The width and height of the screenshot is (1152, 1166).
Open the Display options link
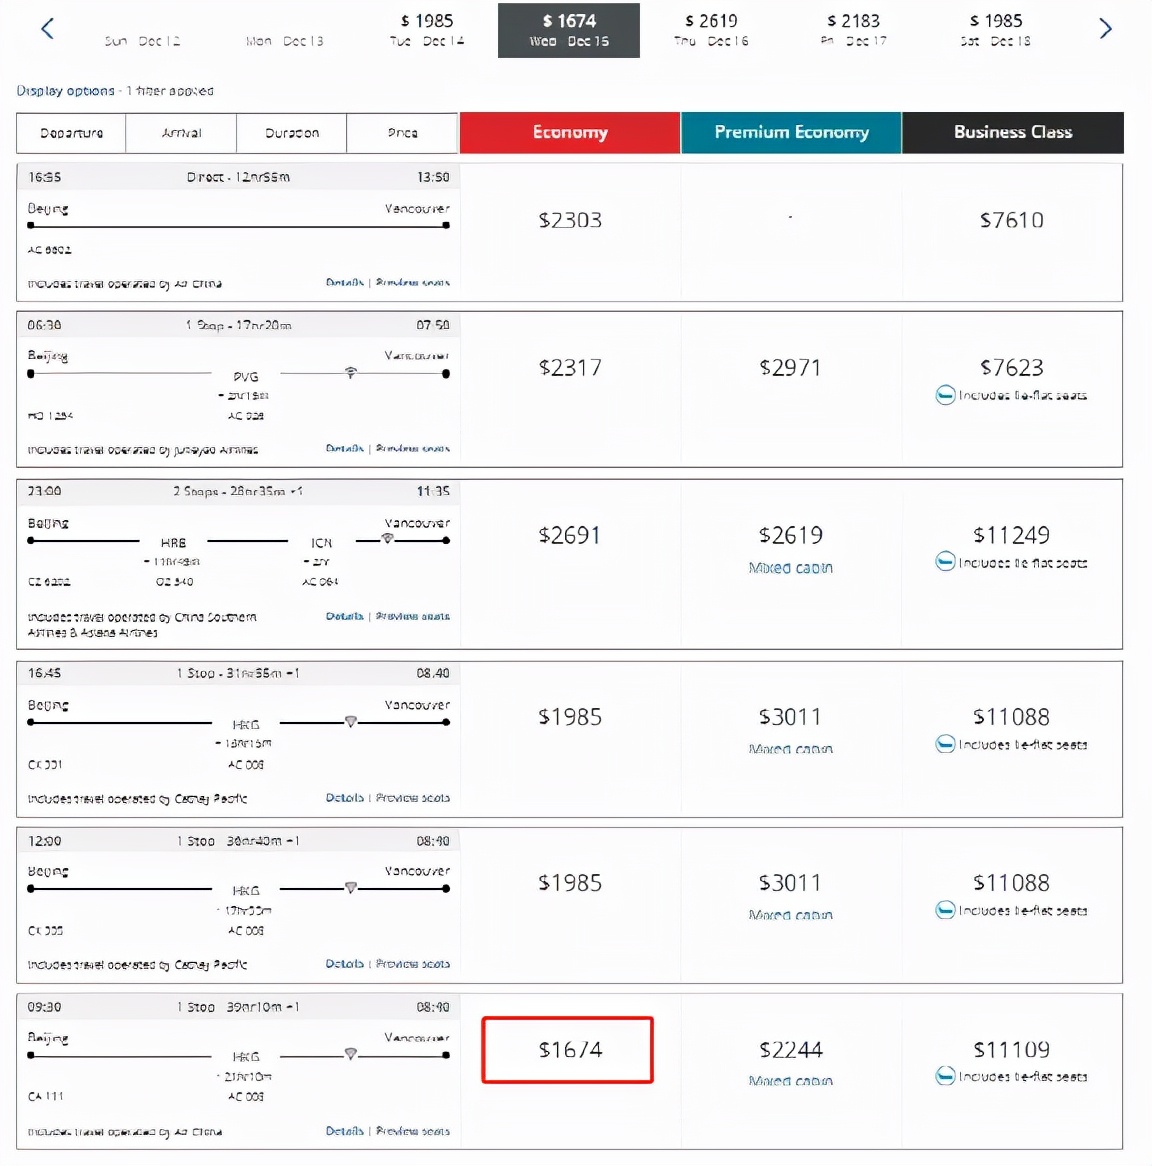(x=65, y=91)
